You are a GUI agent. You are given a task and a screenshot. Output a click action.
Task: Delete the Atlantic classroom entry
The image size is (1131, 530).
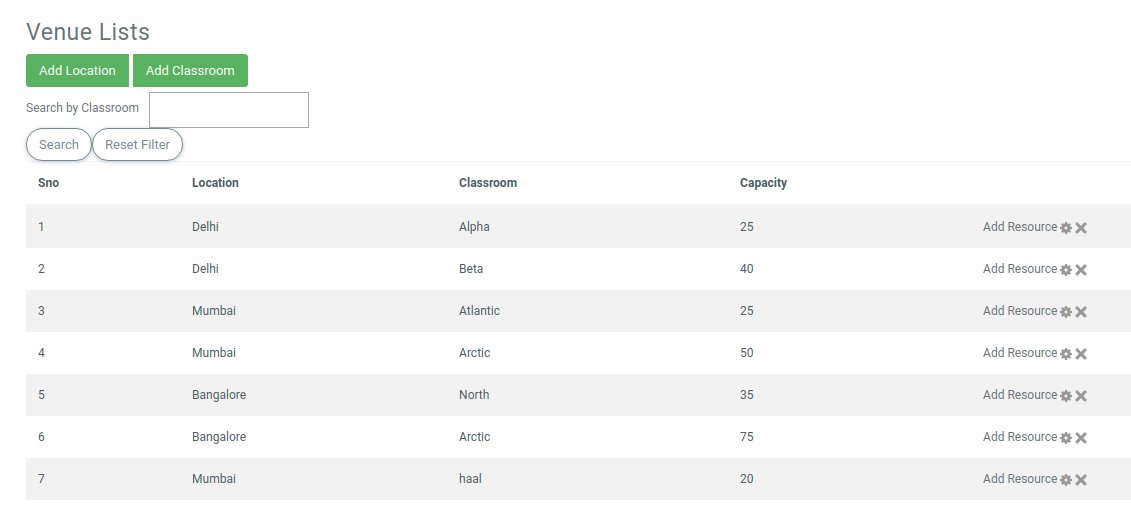pyautogui.click(x=1081, y=312)
